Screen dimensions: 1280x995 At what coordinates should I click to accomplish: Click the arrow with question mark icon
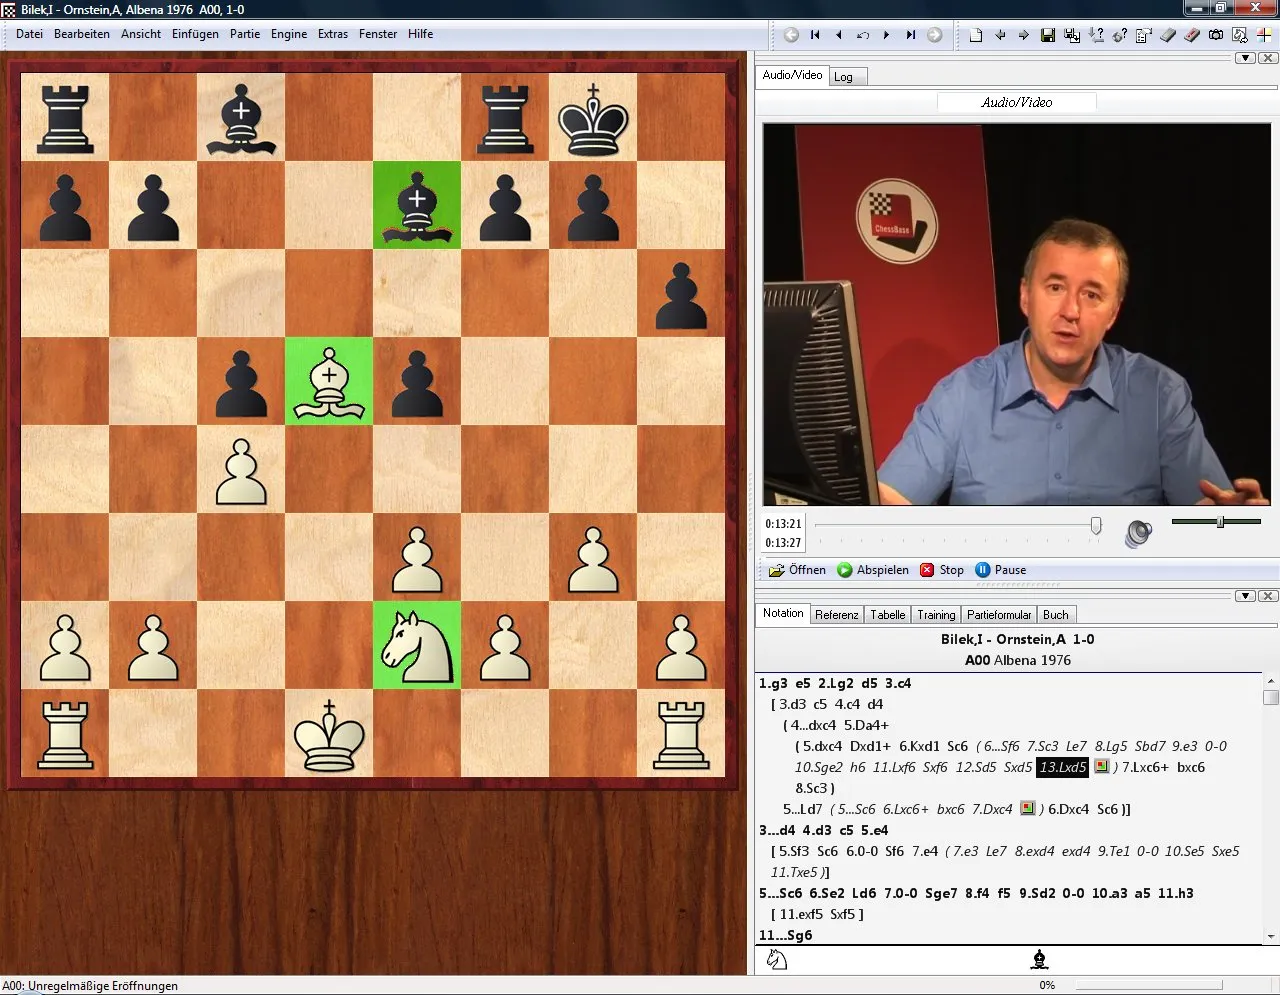[x=1095, y=35]
